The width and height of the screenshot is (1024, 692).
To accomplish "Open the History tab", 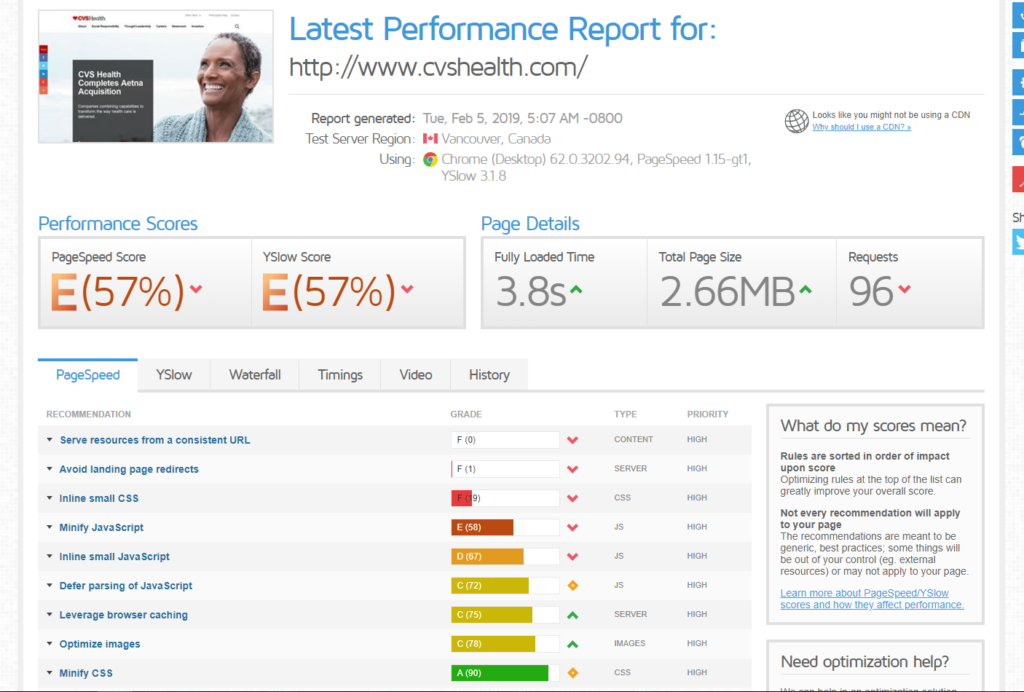I will pos(488,374).
